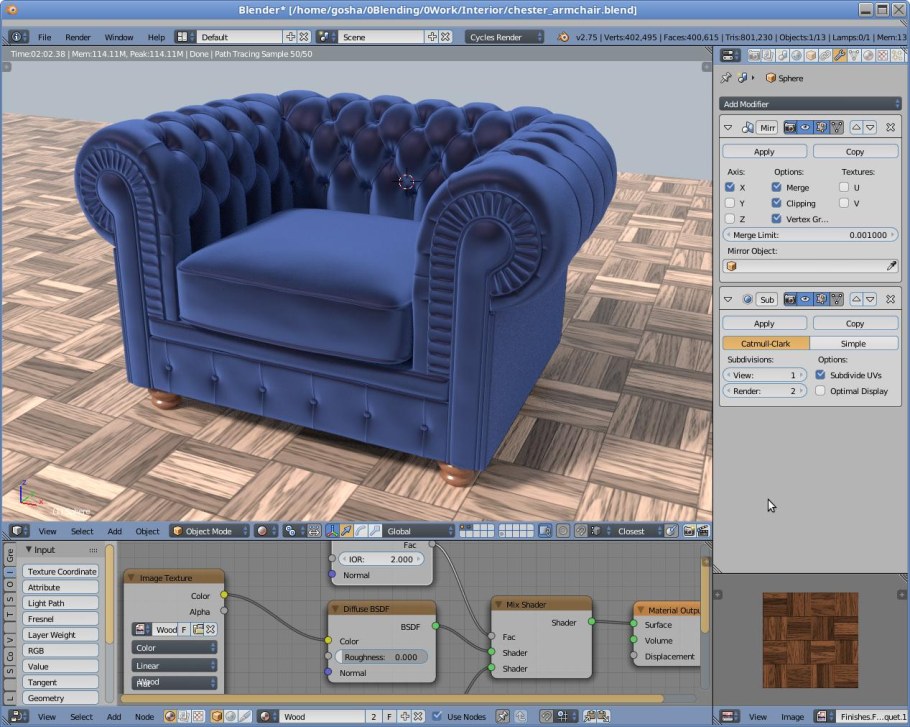The image size is (910, 727).
Task: Open the Render menu in top bar
Action: (78, 37)
